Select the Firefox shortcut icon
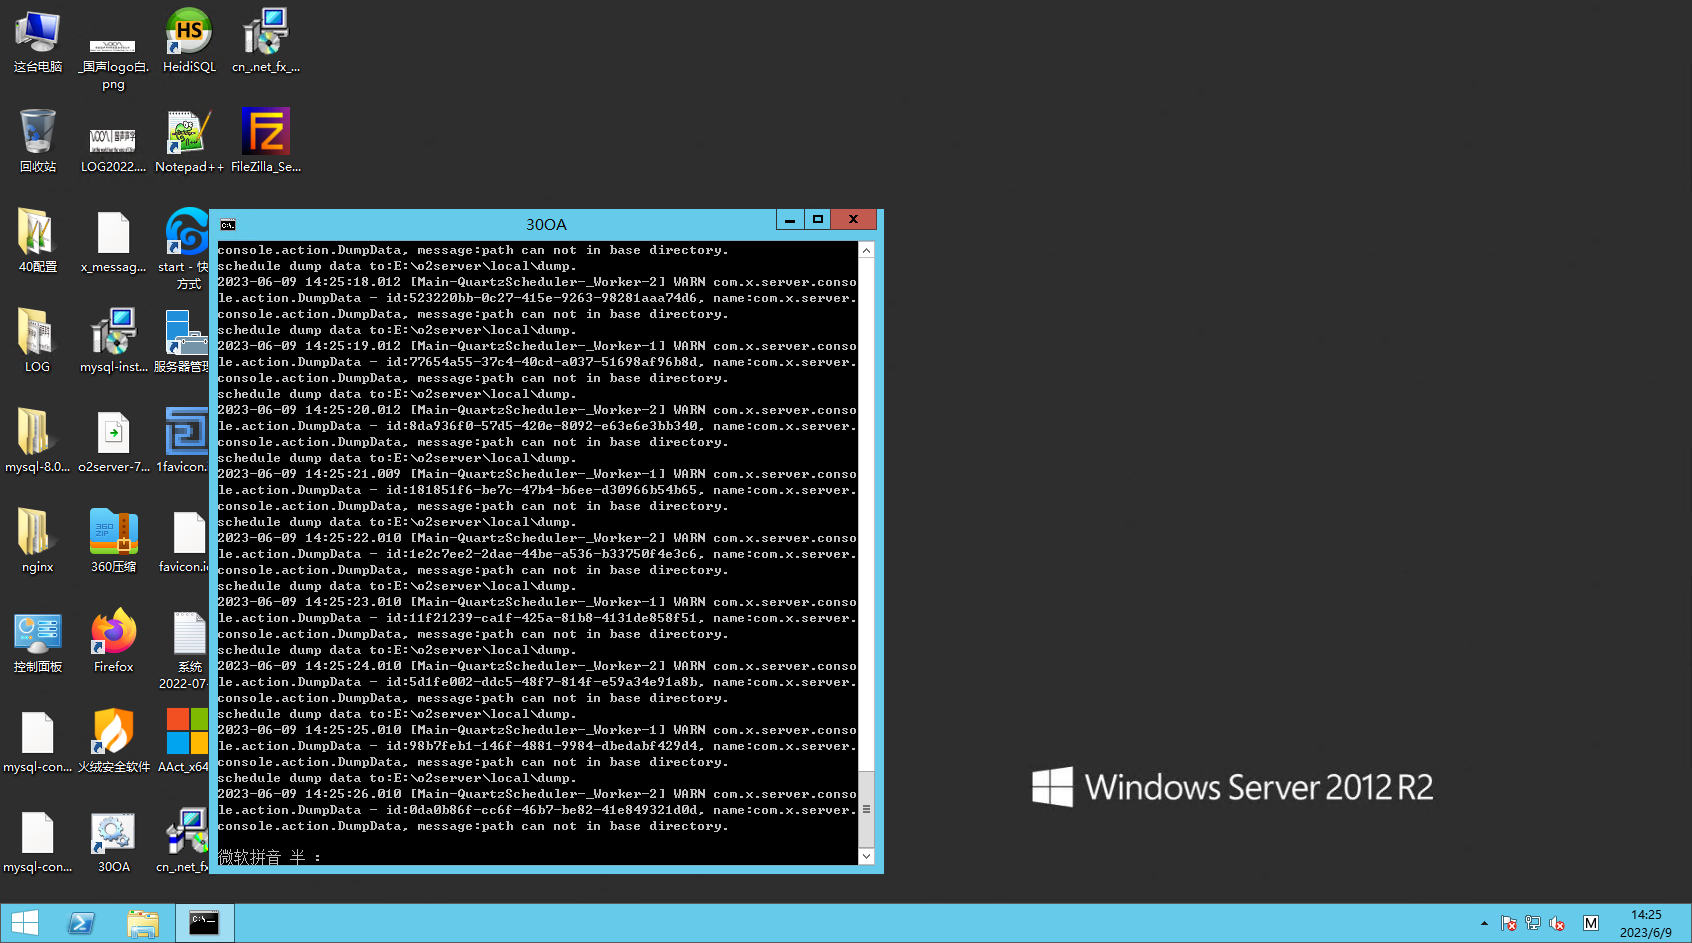 click(113, 641)
